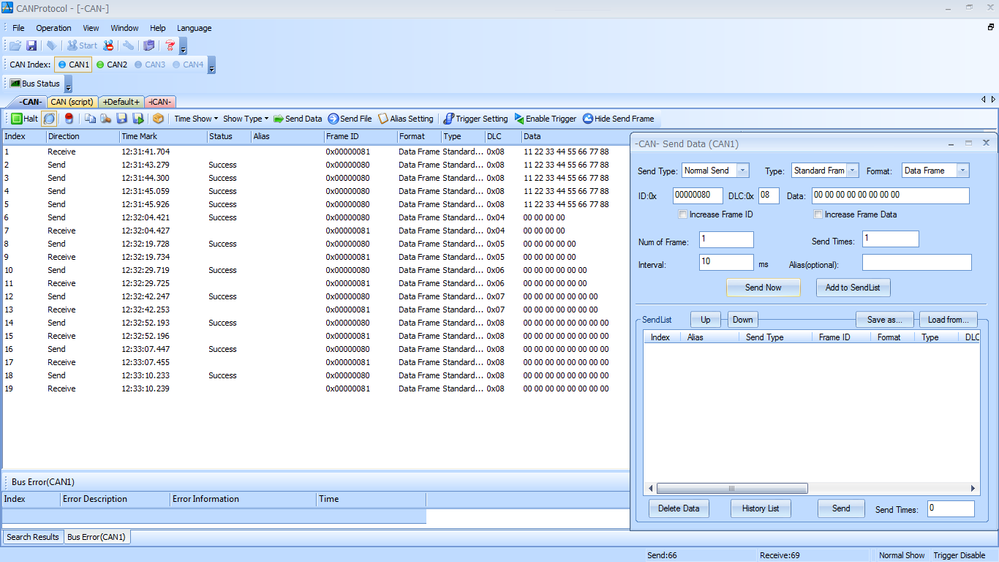
Task: Click the purple book icon in main toolbar
Action: coord(148,46)
